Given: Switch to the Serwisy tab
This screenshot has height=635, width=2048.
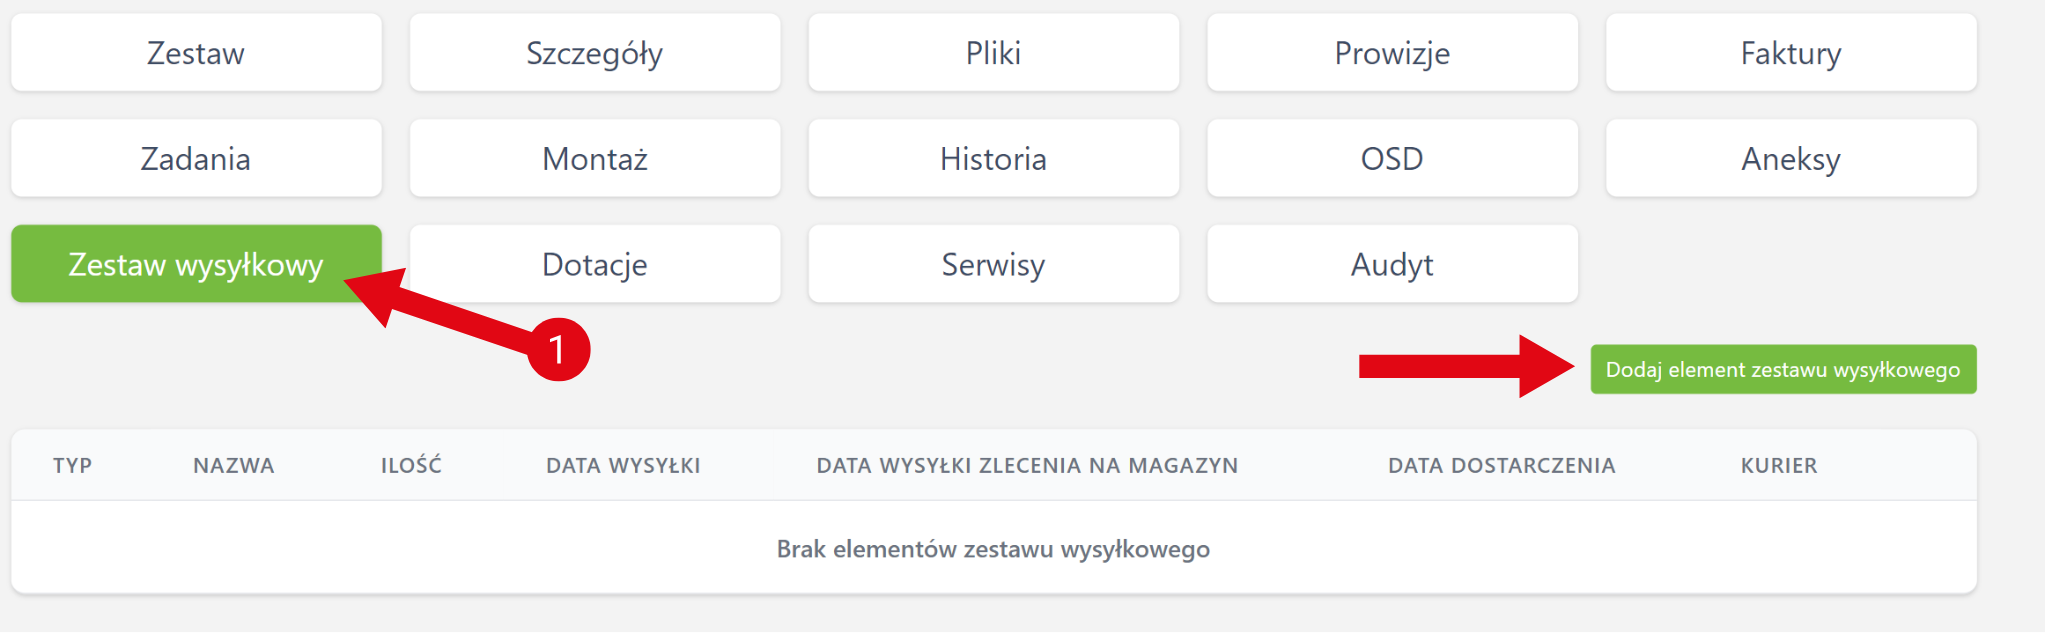Looking at the screenshot, I should click(993, 265).
